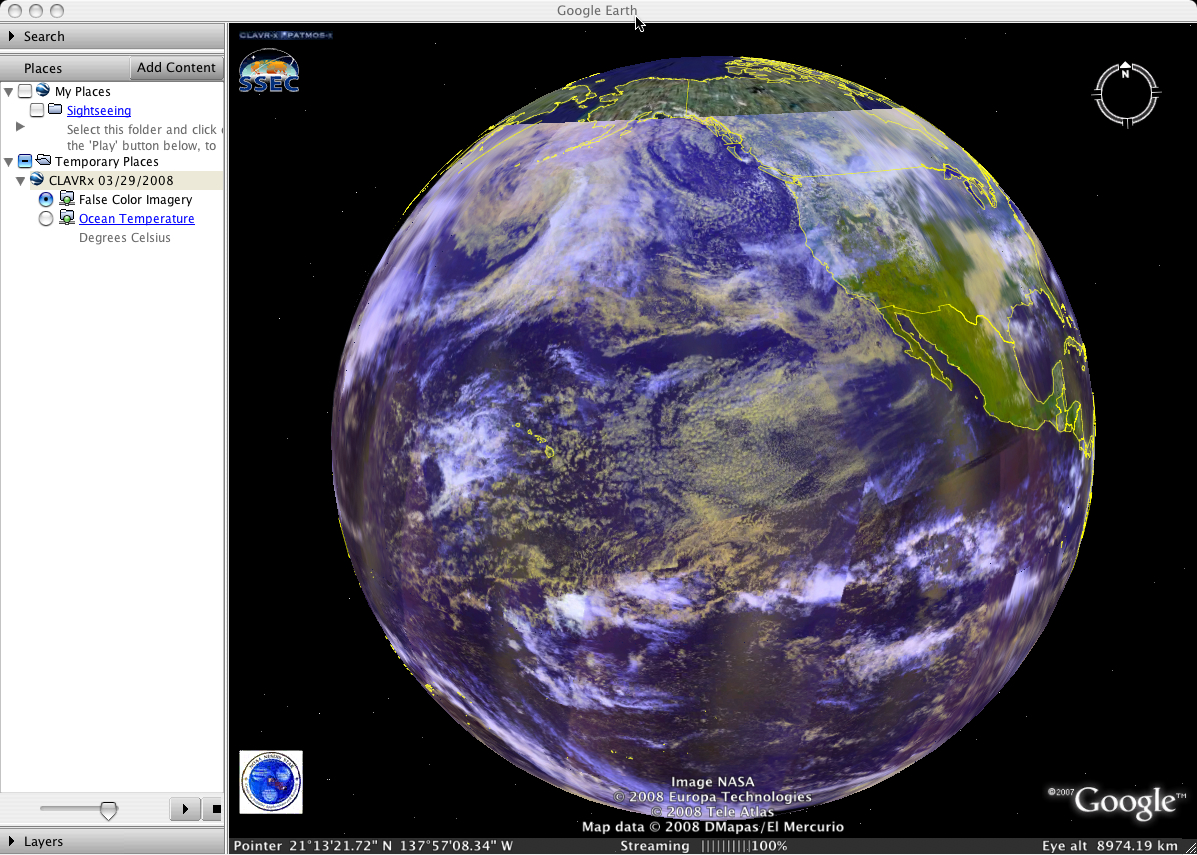1197x855 pixels.
Task: Select the False Color Imagery label
Action: click(135, 199)
